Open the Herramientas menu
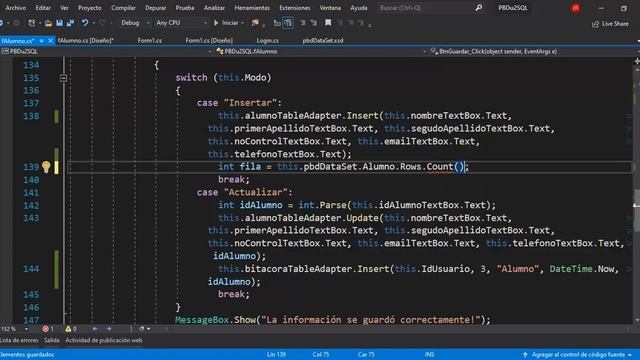The image size is (640, 360). pyautogui.click(x=252, y=8)
